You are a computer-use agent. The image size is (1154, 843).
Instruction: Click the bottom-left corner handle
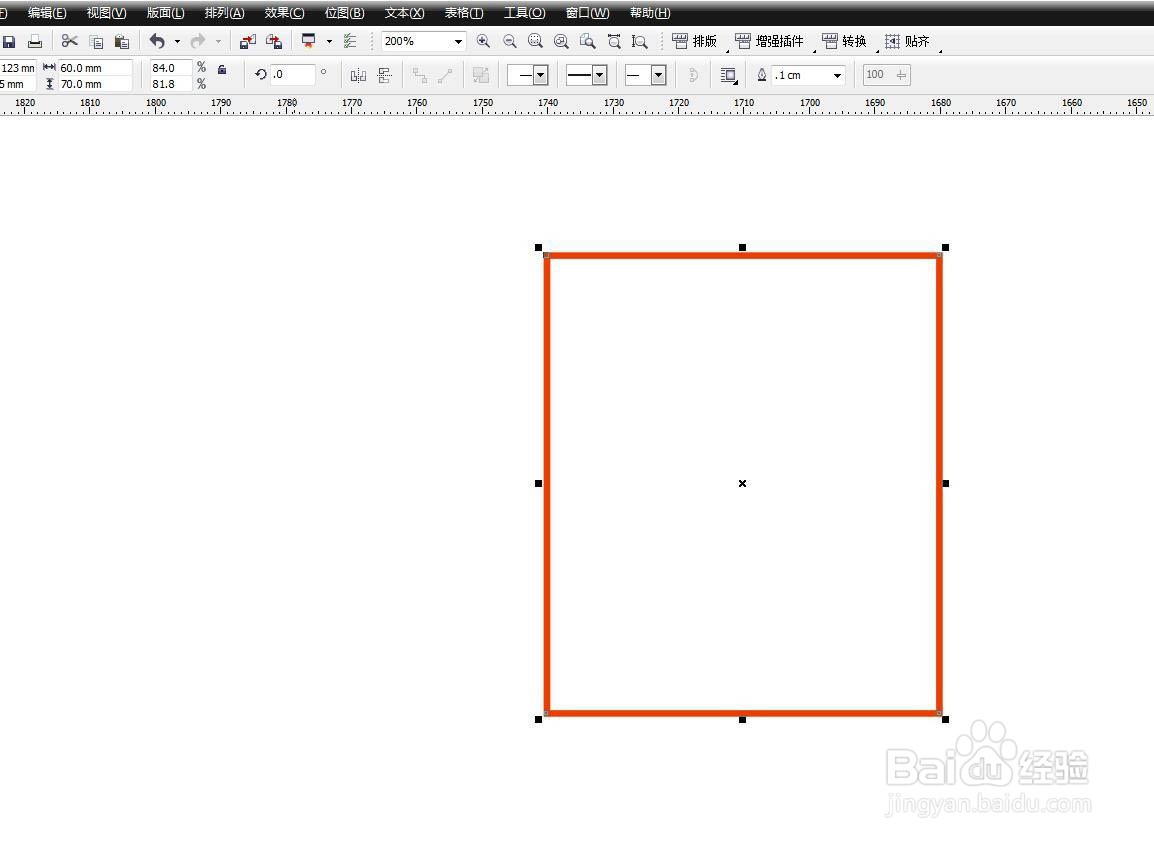pyautogui.click(x=539, y=719)
